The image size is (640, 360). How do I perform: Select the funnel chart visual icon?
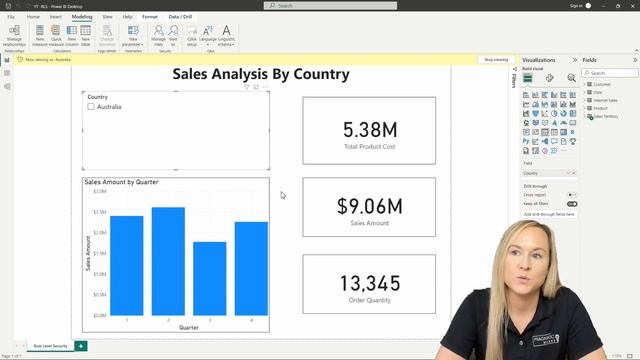pos(536,113)
